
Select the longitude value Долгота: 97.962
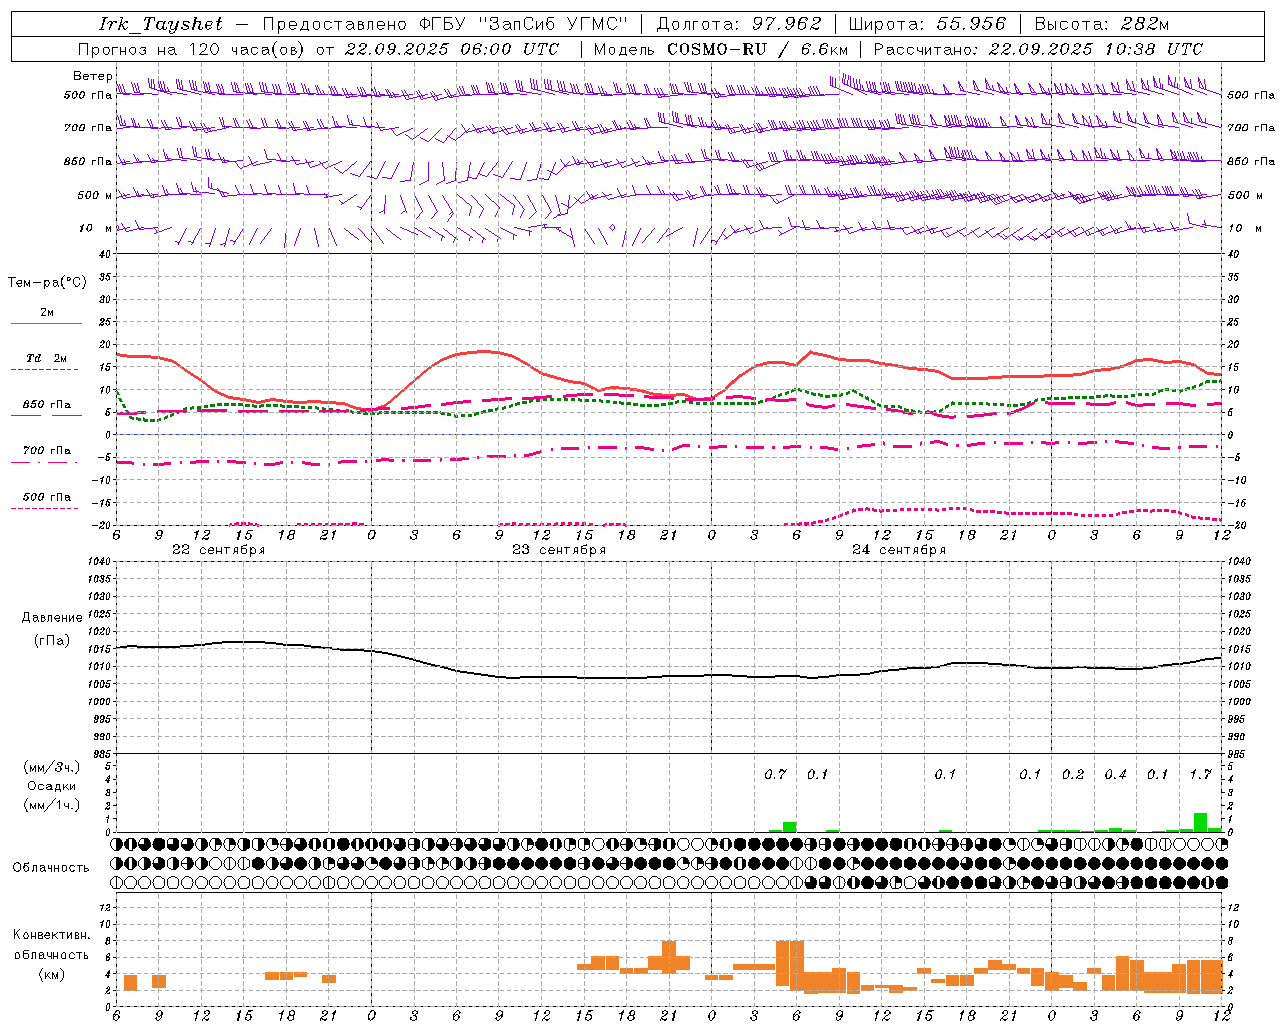(x=738, y=24)
